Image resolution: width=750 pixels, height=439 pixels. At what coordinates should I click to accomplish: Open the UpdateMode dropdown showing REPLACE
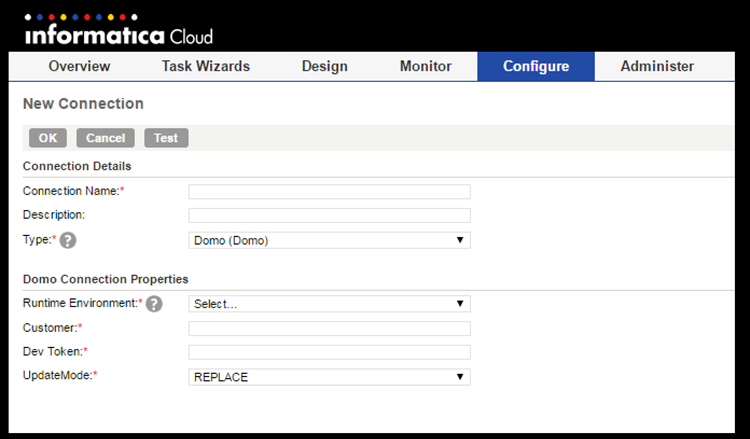tap(330, 377)
